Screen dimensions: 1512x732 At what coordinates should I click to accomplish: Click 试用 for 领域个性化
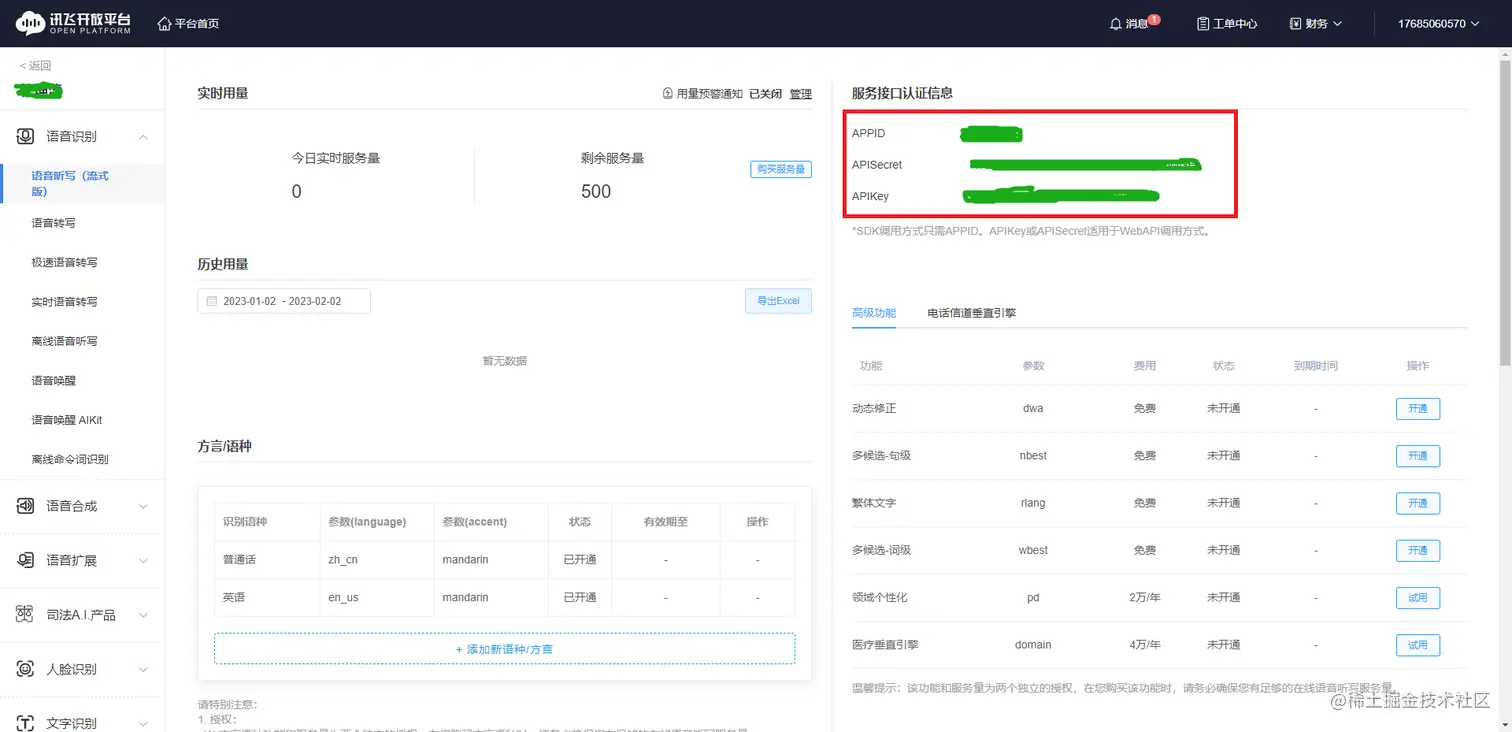tap(1418, 598)
